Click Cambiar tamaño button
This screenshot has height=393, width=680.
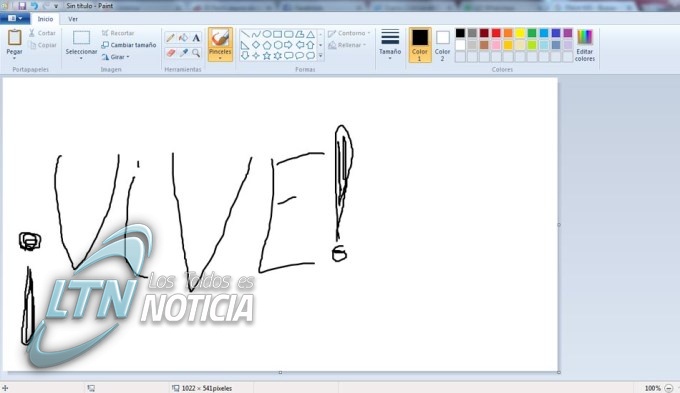pyautogui.click(x=129, y=45)
